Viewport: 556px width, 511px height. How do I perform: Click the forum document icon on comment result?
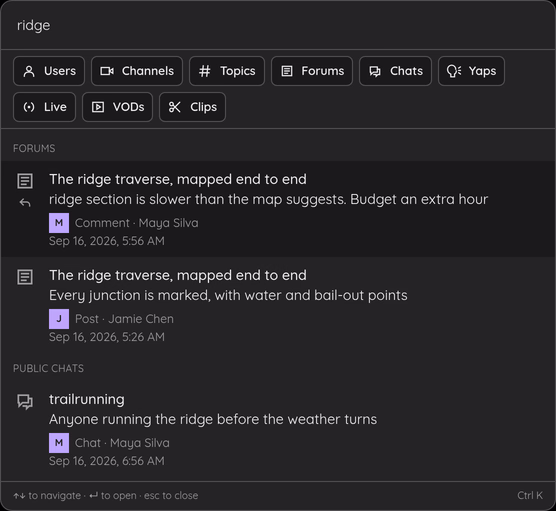coord(25,181)
